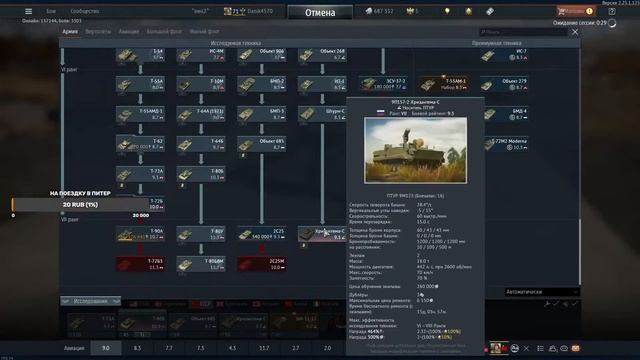Select the БМД-4 premium card
The image size is (640, 360).
506,114
